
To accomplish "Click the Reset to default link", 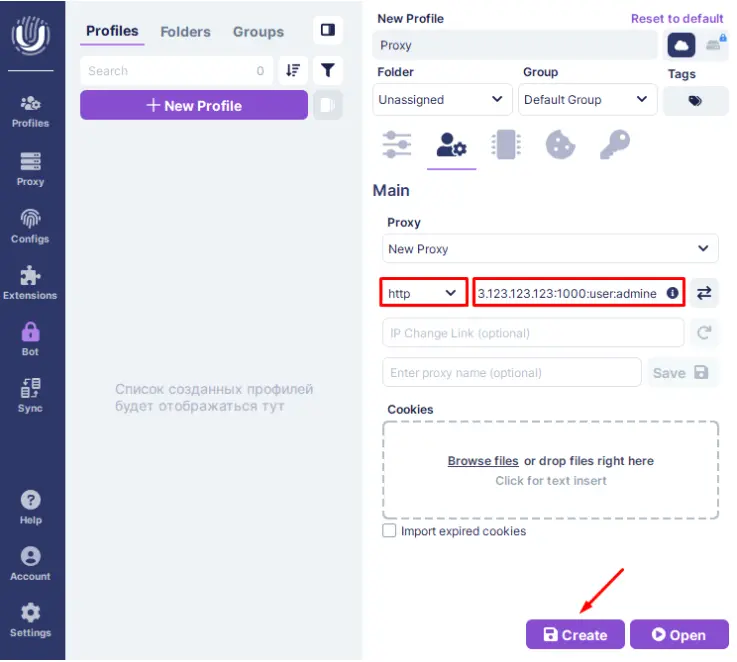I will (x=677, y=19).
